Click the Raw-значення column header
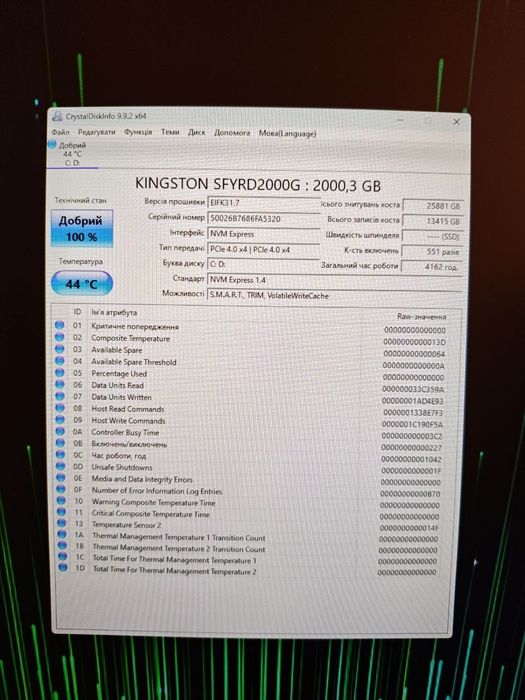This screenshot has height=700, width=525. pyautogui.click(x=421, y=317)
